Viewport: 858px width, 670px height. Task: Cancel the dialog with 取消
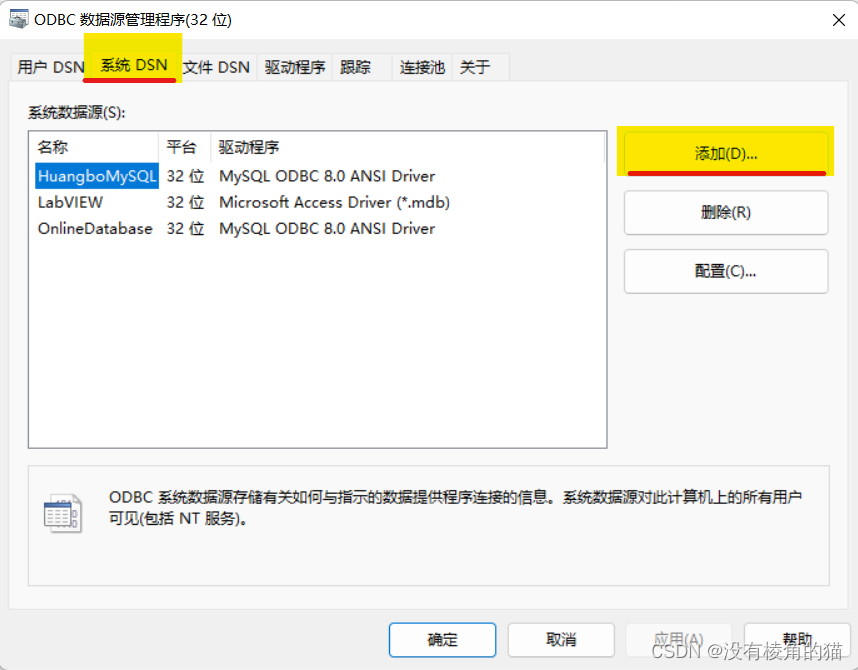click(560, 640)
